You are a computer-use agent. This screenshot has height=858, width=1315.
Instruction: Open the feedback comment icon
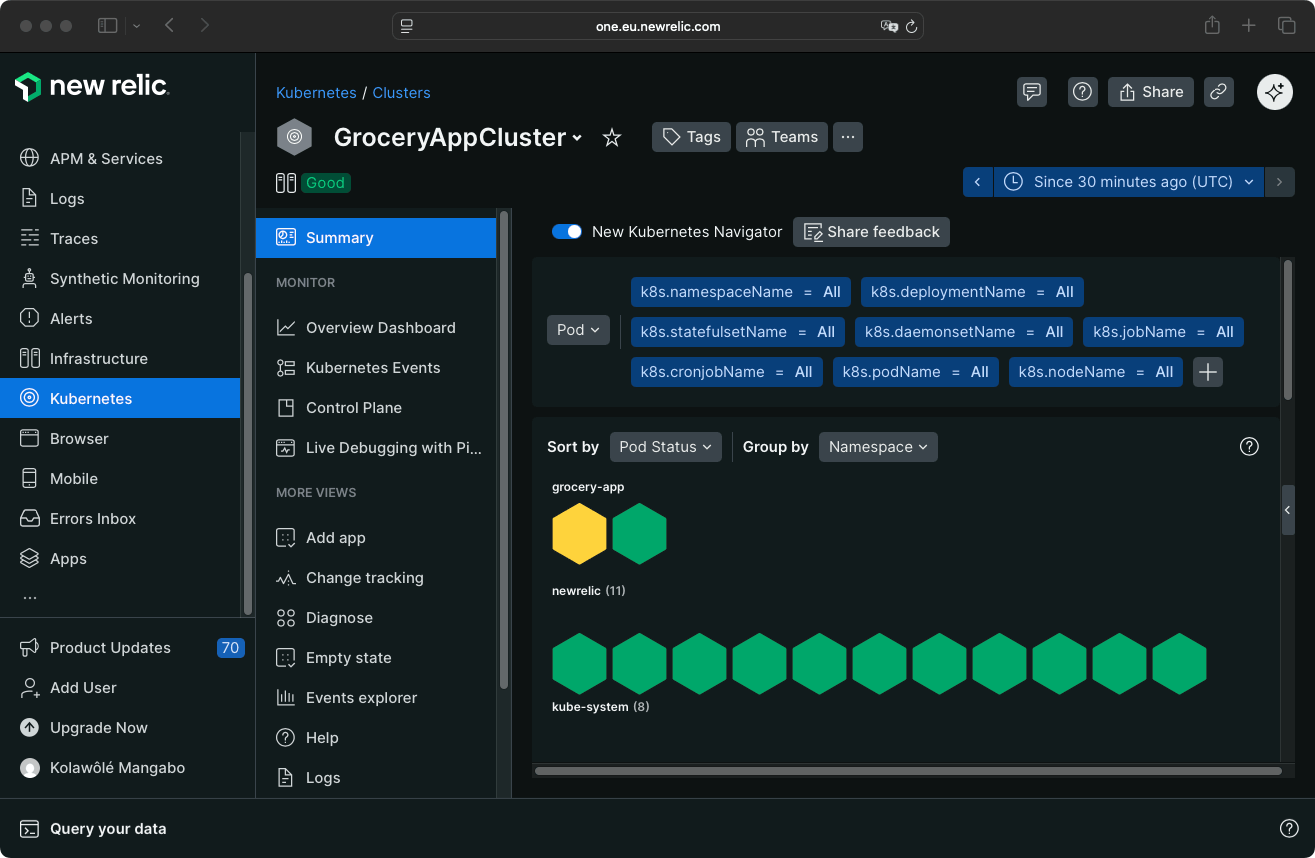1031,91
